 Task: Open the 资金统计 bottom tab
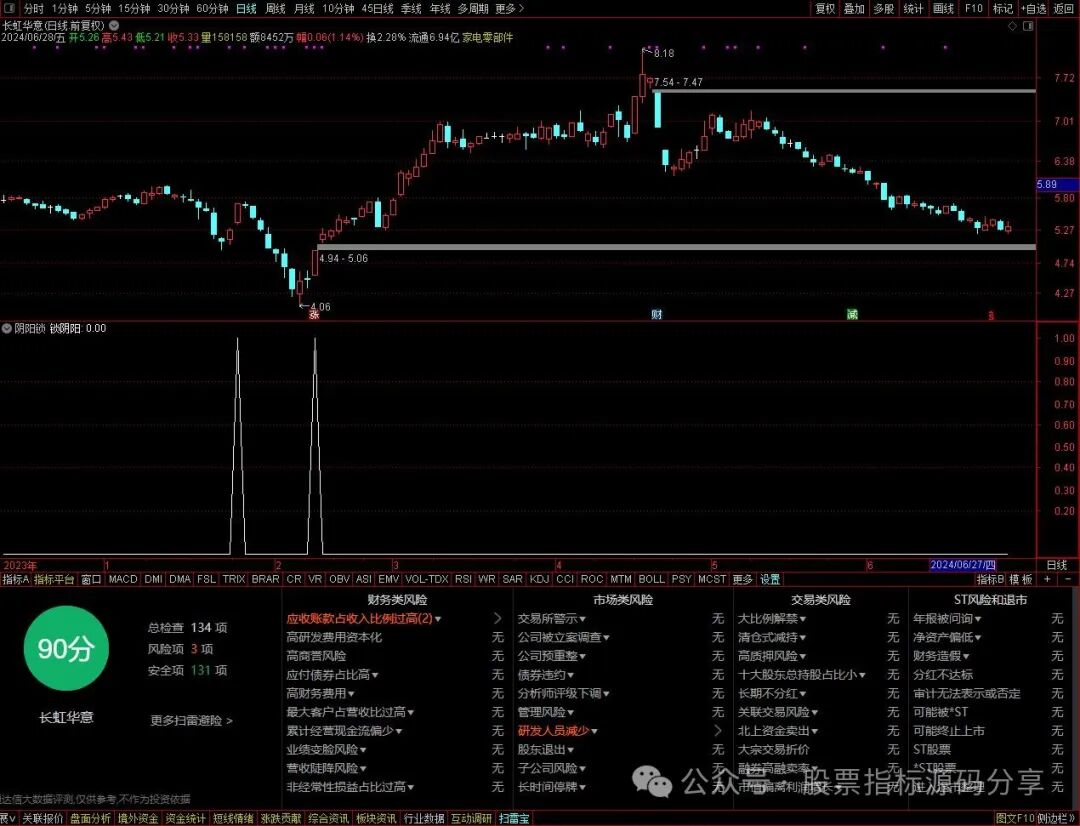click(x=185, y=818)
